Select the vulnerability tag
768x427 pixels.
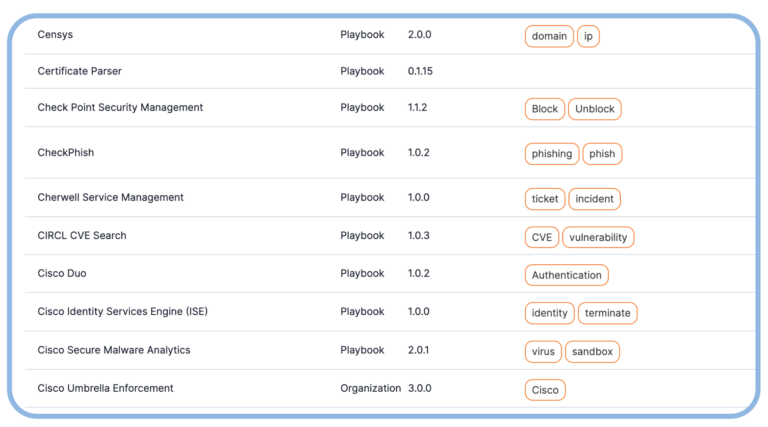click(598, 237)
